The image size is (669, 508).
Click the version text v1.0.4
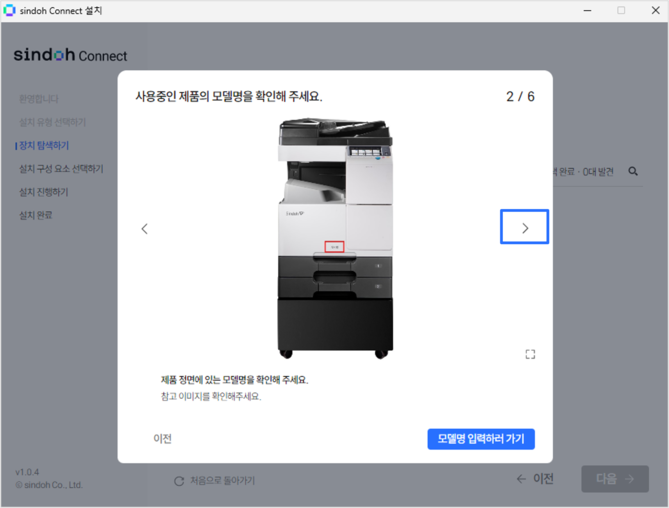tap(27, 472)
